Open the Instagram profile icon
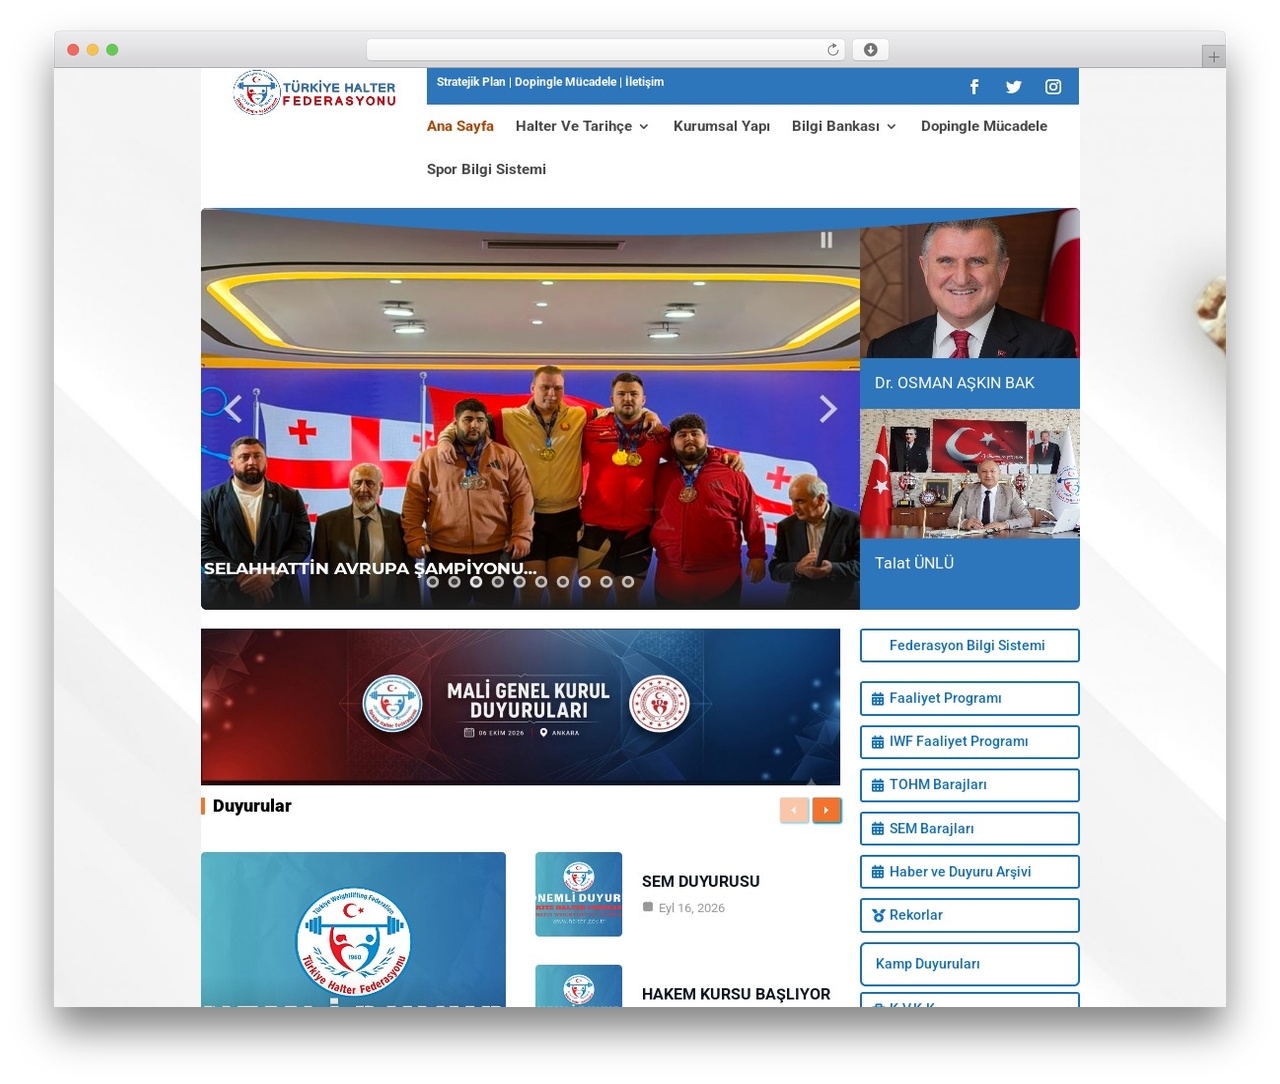 [x=1053, y=87]
